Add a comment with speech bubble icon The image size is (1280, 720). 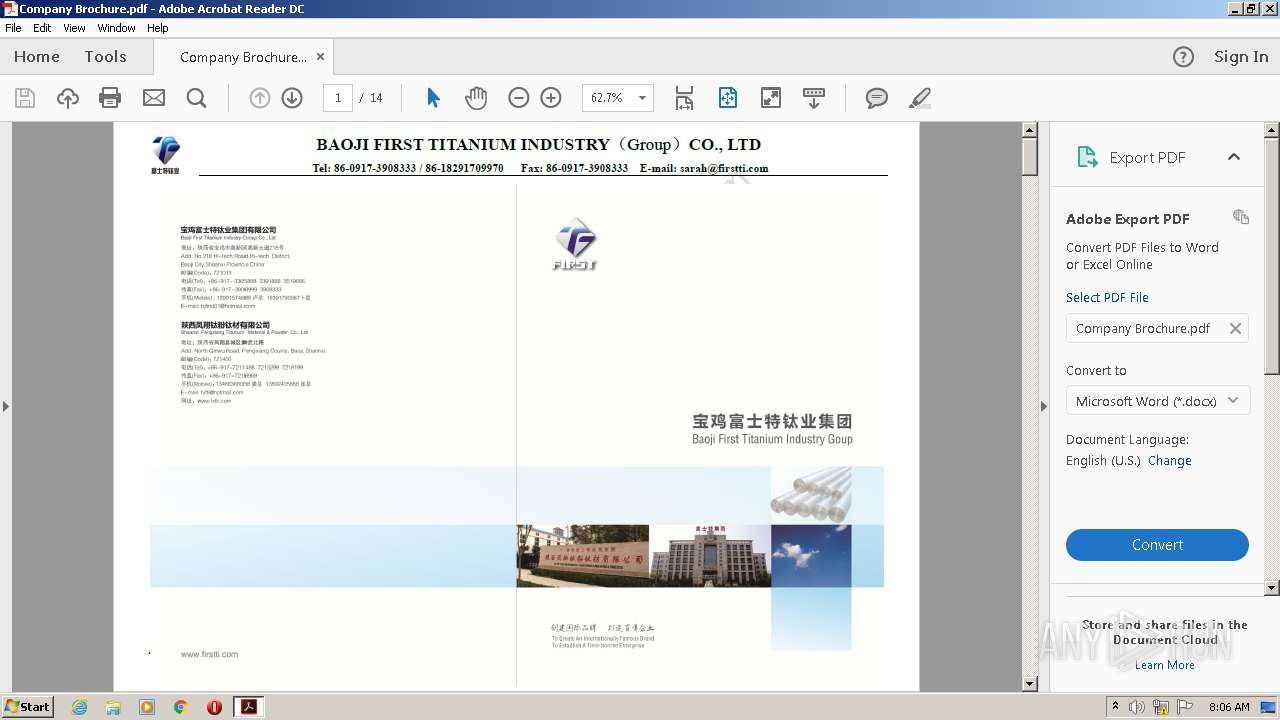click(877, 98)
